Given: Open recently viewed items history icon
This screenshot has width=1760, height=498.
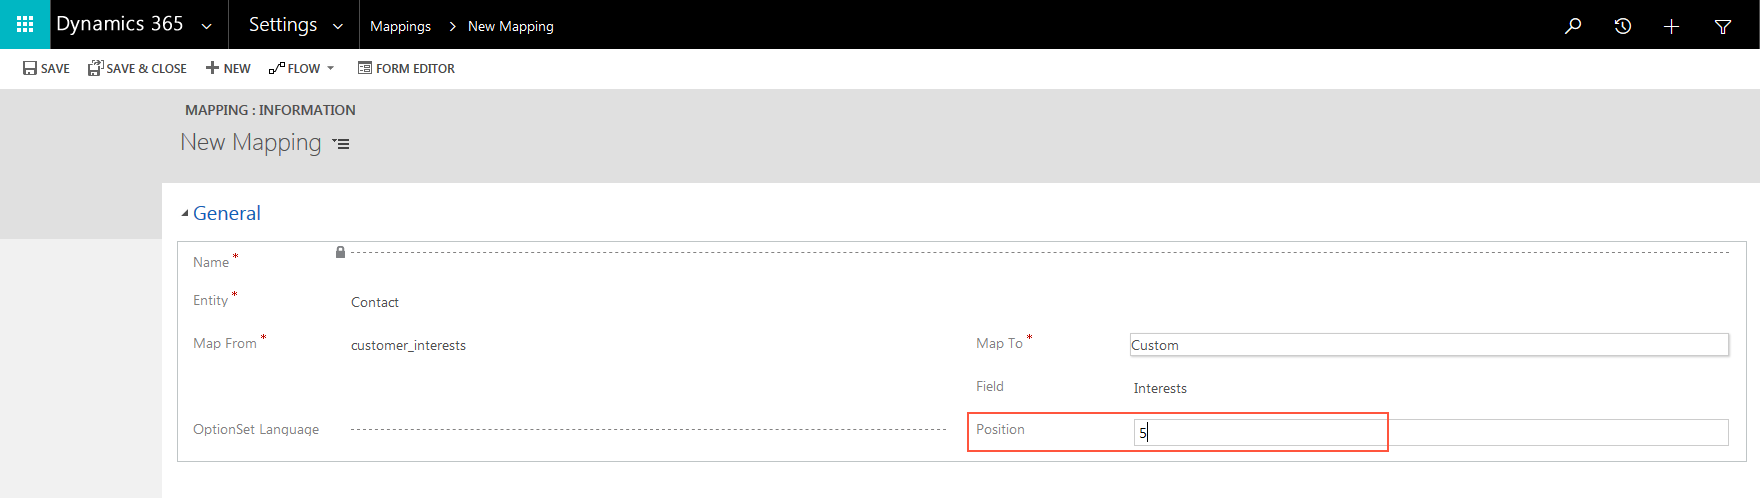Looking at the screenshot, I should (x=1622, y=26).
